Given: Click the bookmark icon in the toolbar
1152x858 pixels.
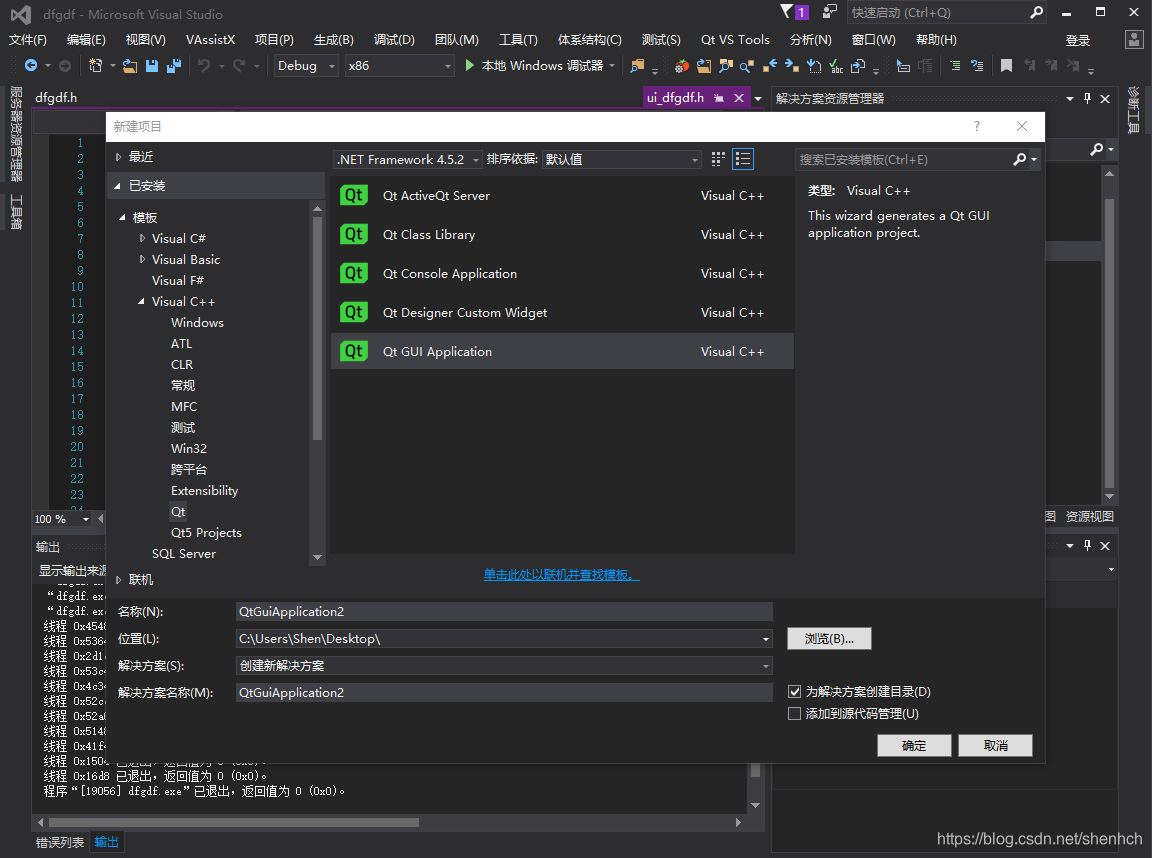Looking at the screenshot, I should [1007, 65].
